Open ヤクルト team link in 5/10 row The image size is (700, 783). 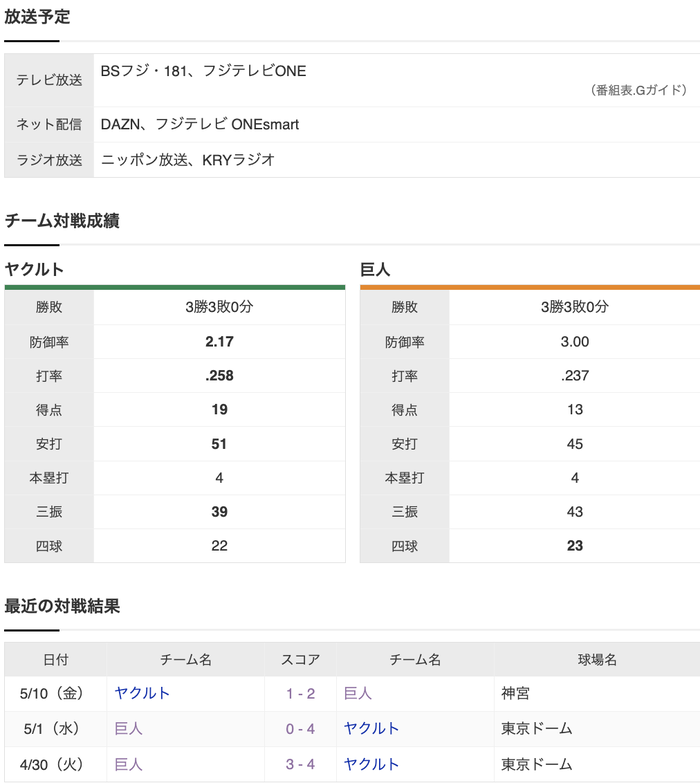coord(142,693)
